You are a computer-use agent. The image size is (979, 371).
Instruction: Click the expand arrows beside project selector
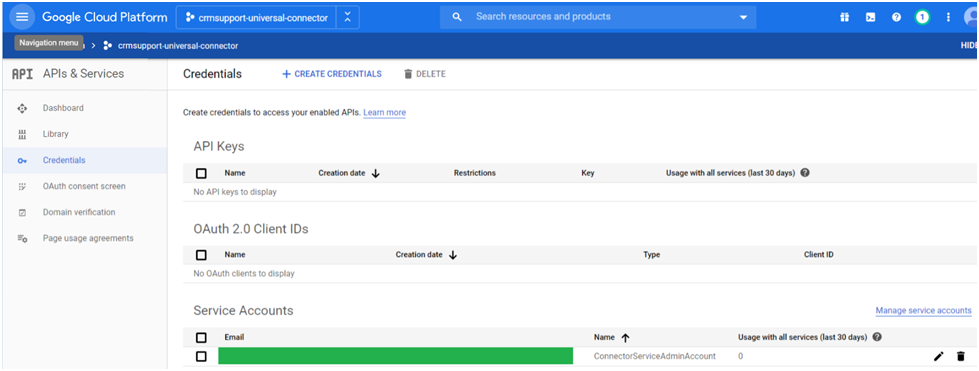point(348,18)
